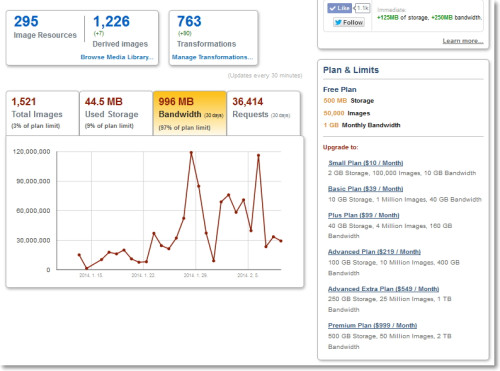
Task: Upgrade to Plus Plan ($99 / Month)
Action: (x=364, y=215)
